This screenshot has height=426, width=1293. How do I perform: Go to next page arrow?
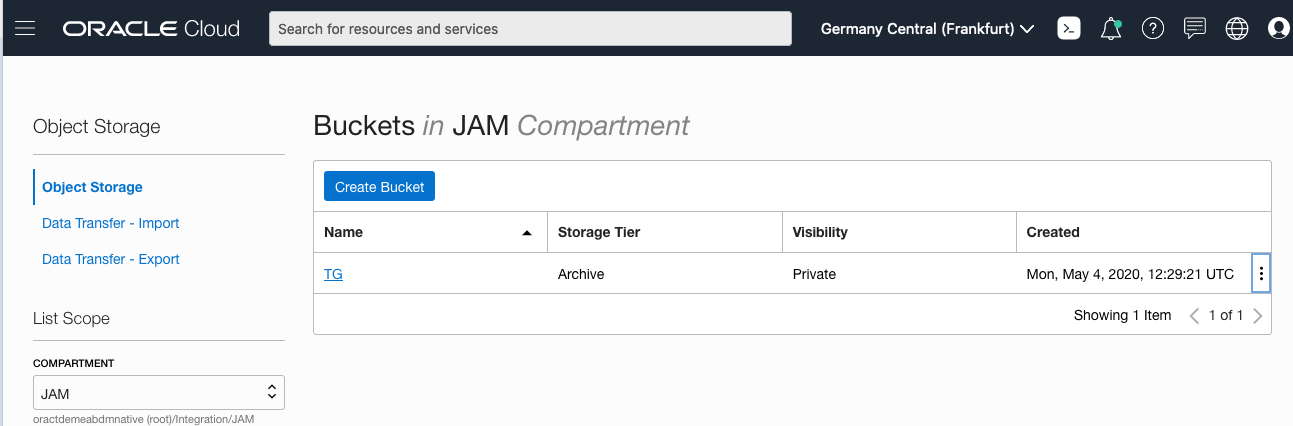[1257, 316]
